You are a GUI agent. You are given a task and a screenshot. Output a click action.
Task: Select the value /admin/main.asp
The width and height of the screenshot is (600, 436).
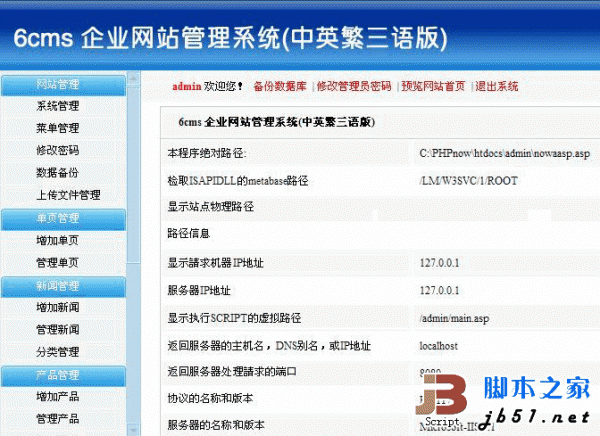454,318
